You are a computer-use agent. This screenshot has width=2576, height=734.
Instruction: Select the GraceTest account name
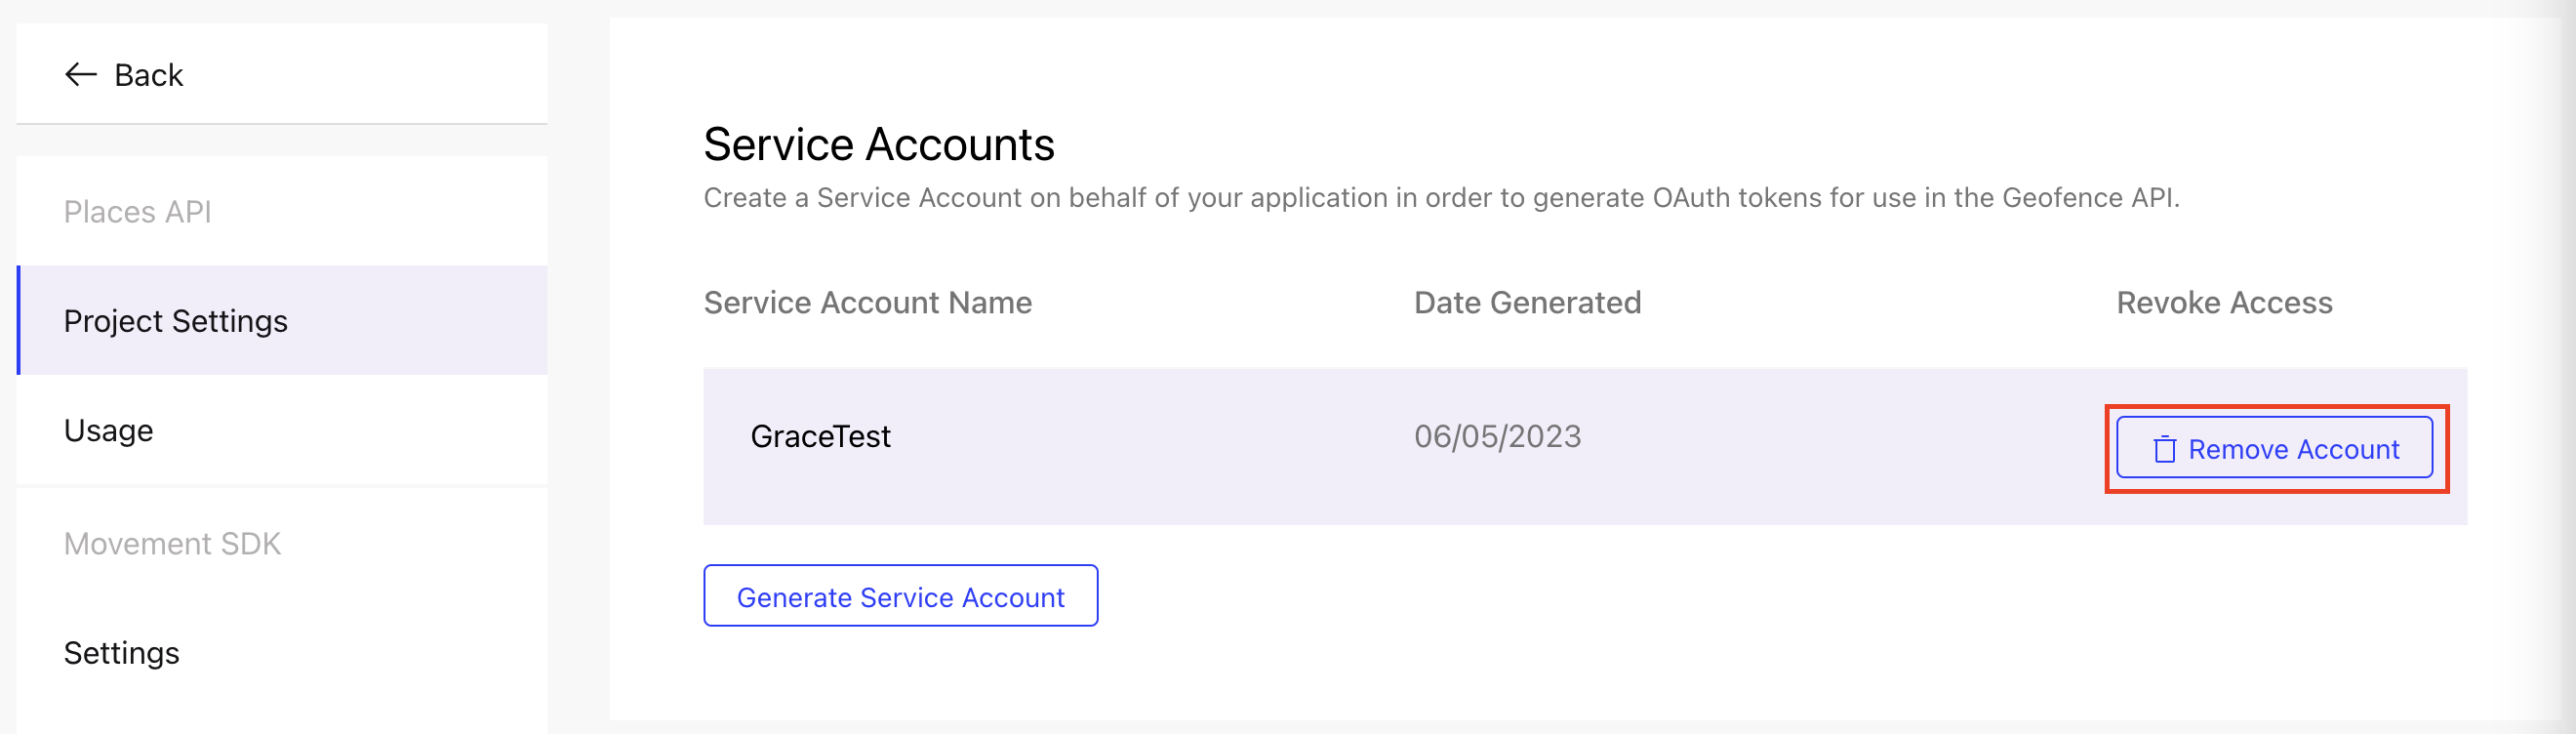820,437
